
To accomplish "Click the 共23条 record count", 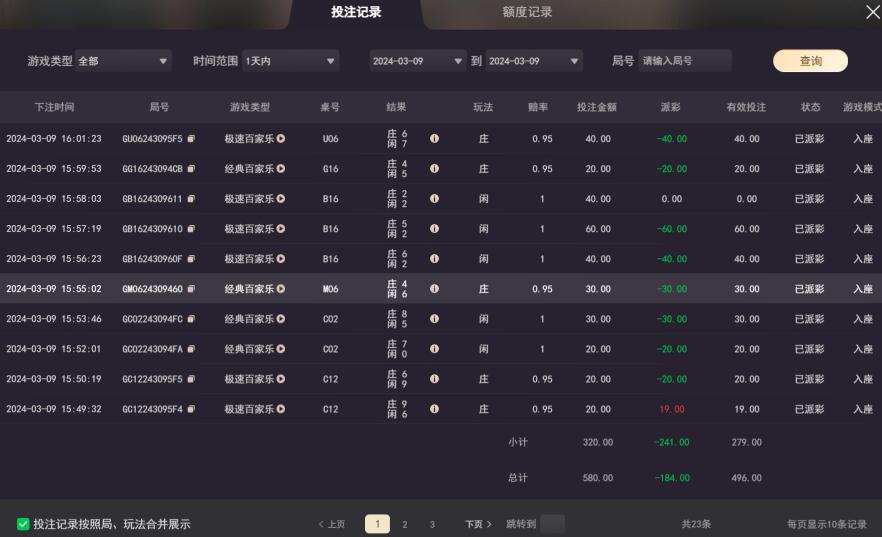I will click(x=696, y=524).
